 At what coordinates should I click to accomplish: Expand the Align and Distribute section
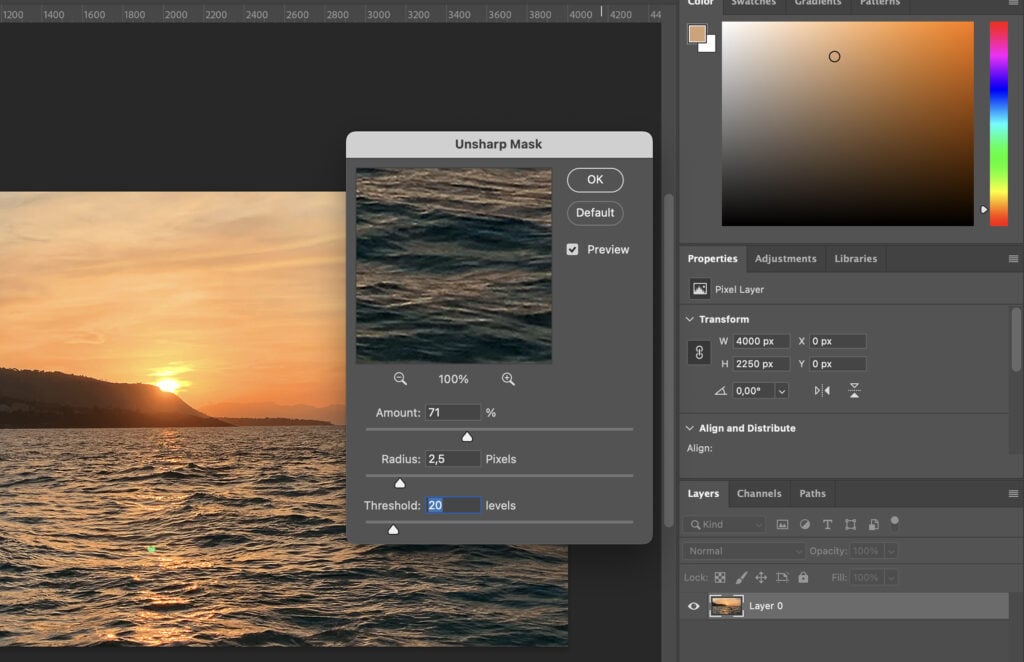tap(689, 427)
